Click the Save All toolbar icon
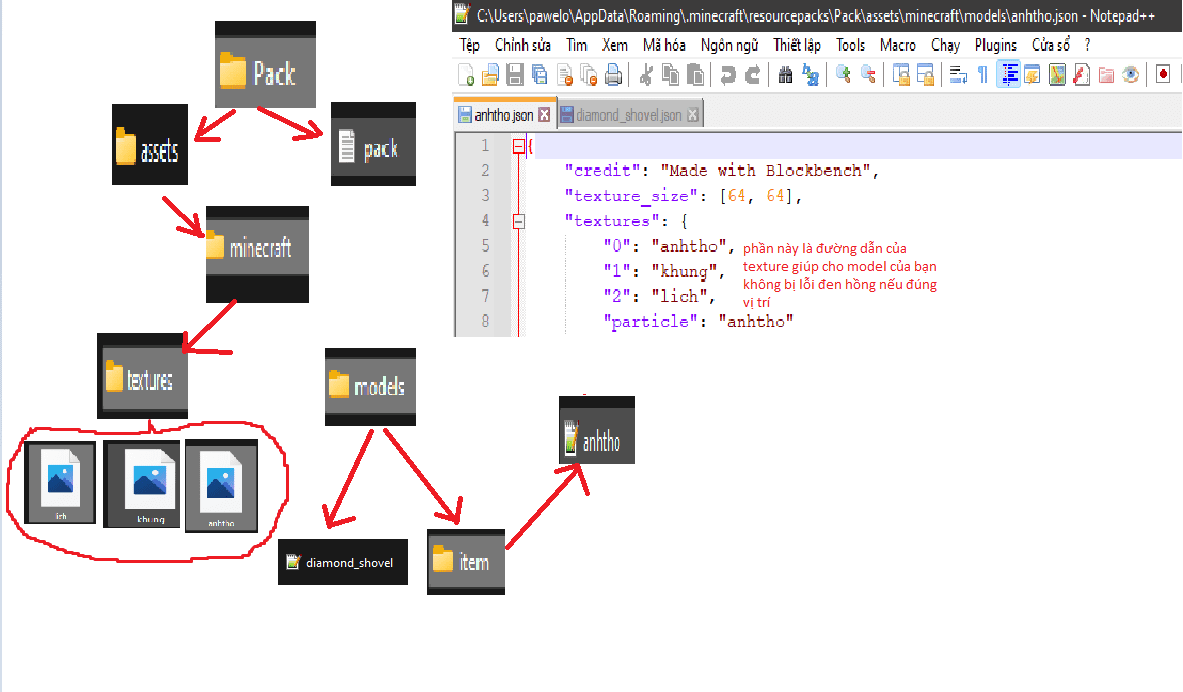 tap(539, 75)
